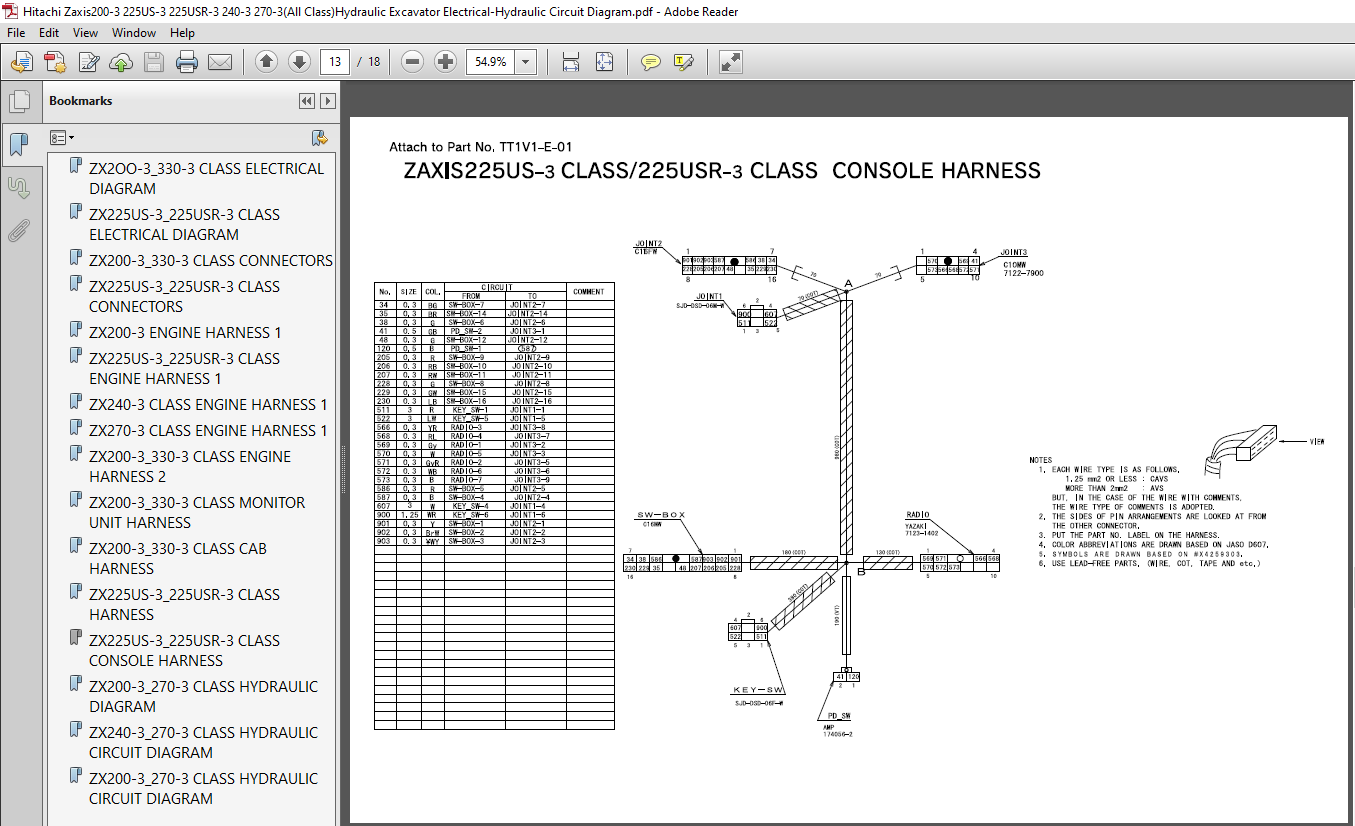Open bookmark ZX225US-3_225USR-3 CLASS ELECTRICAL DIAGRAM
The width and height of the screenshot is (1355, 826).
184,224
